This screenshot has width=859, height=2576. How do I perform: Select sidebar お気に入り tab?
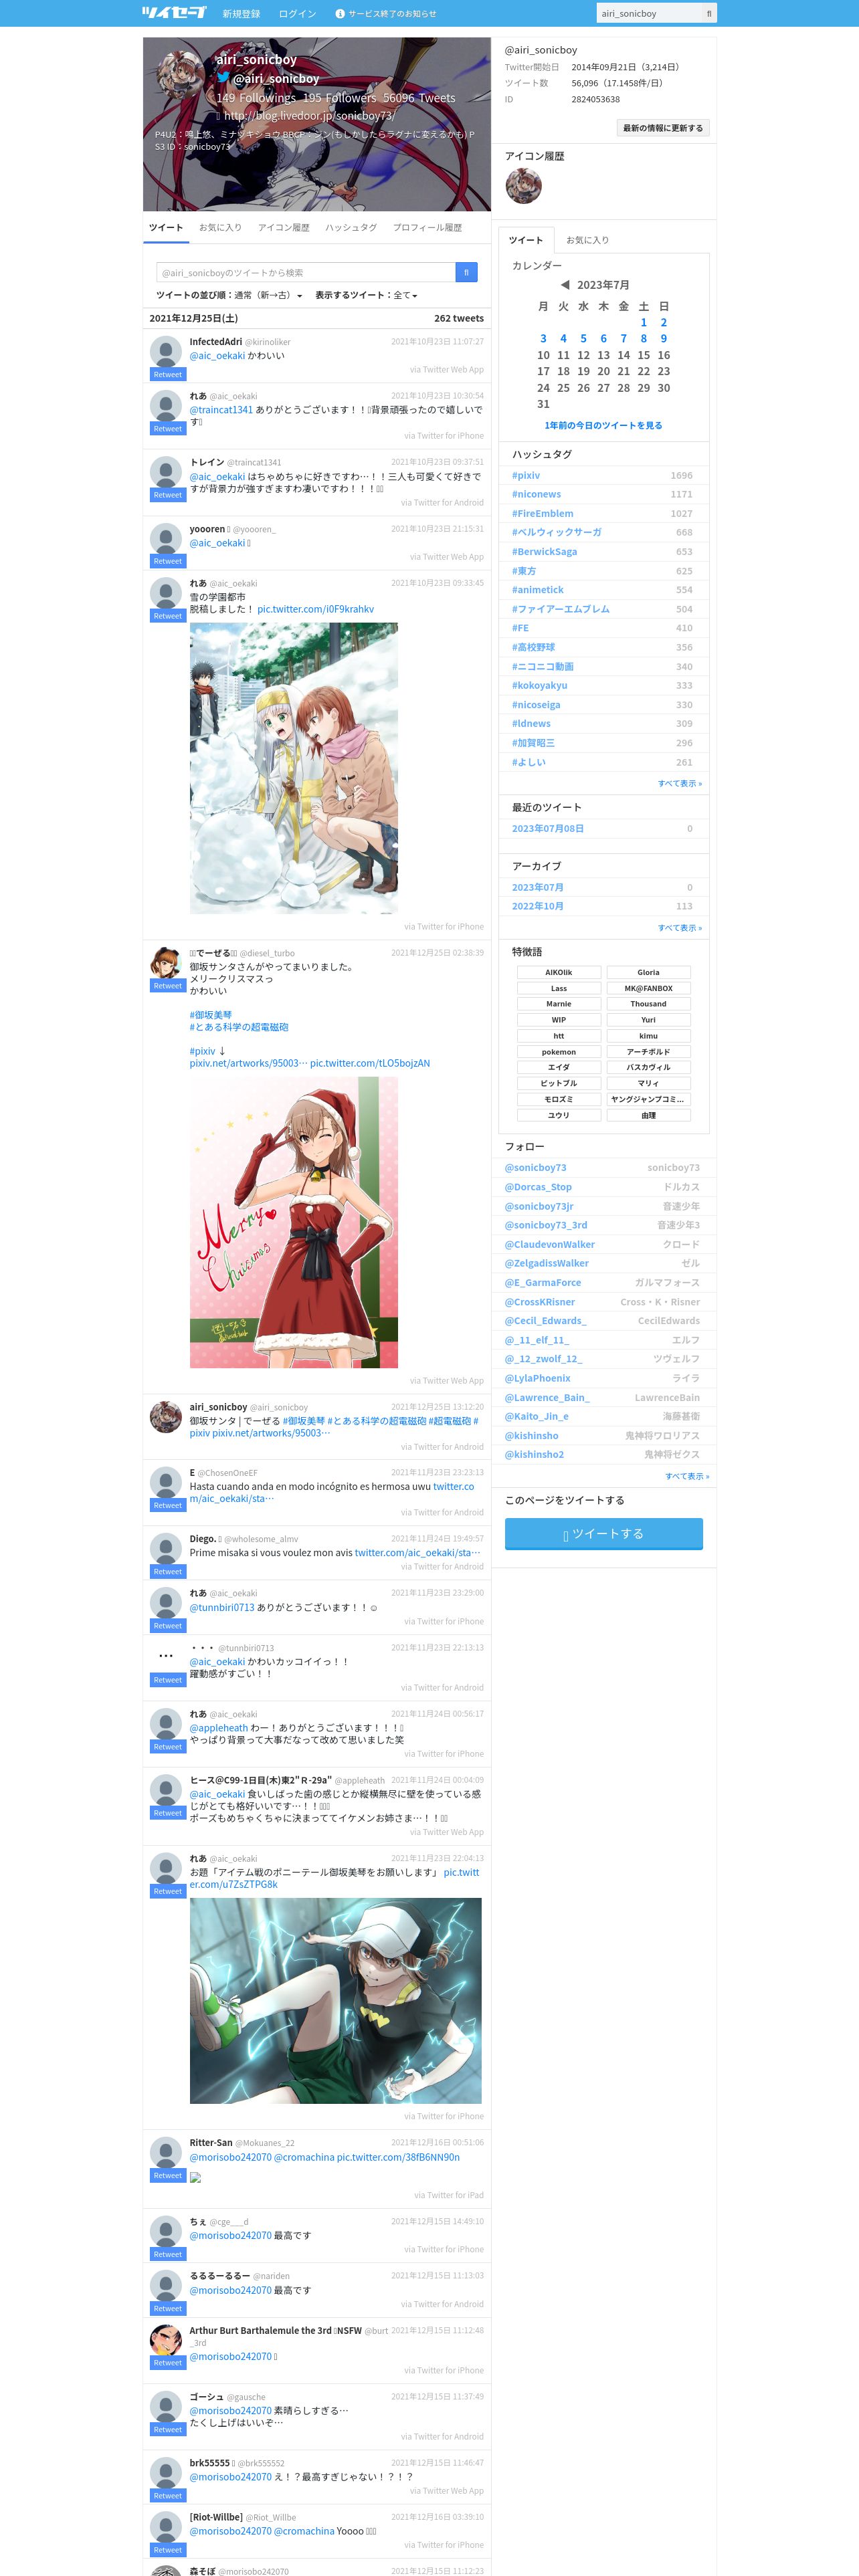[x=587, y=240]
